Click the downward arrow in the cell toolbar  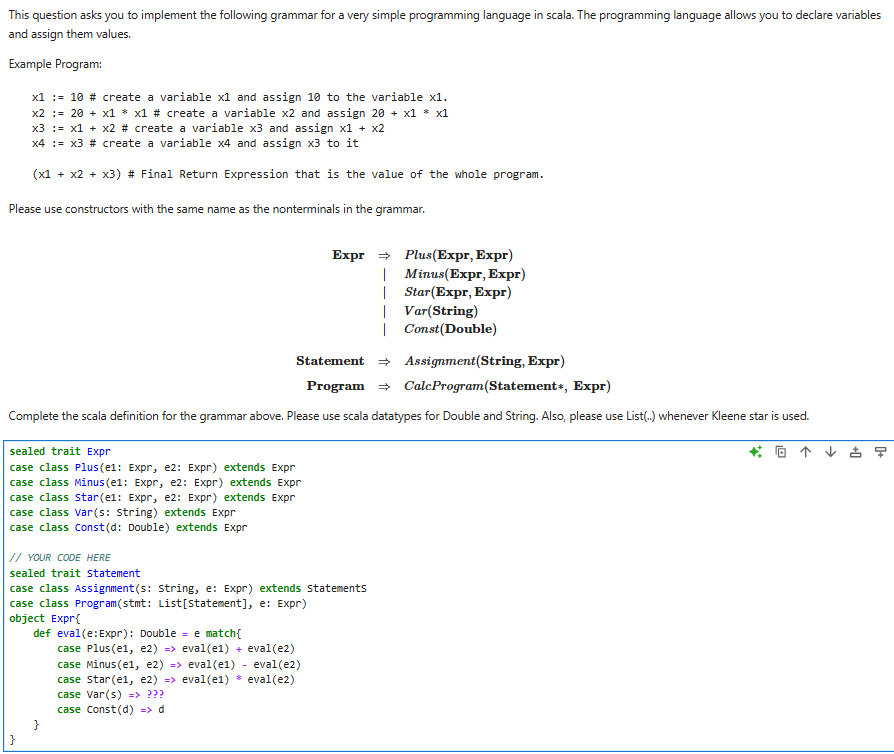830,453
